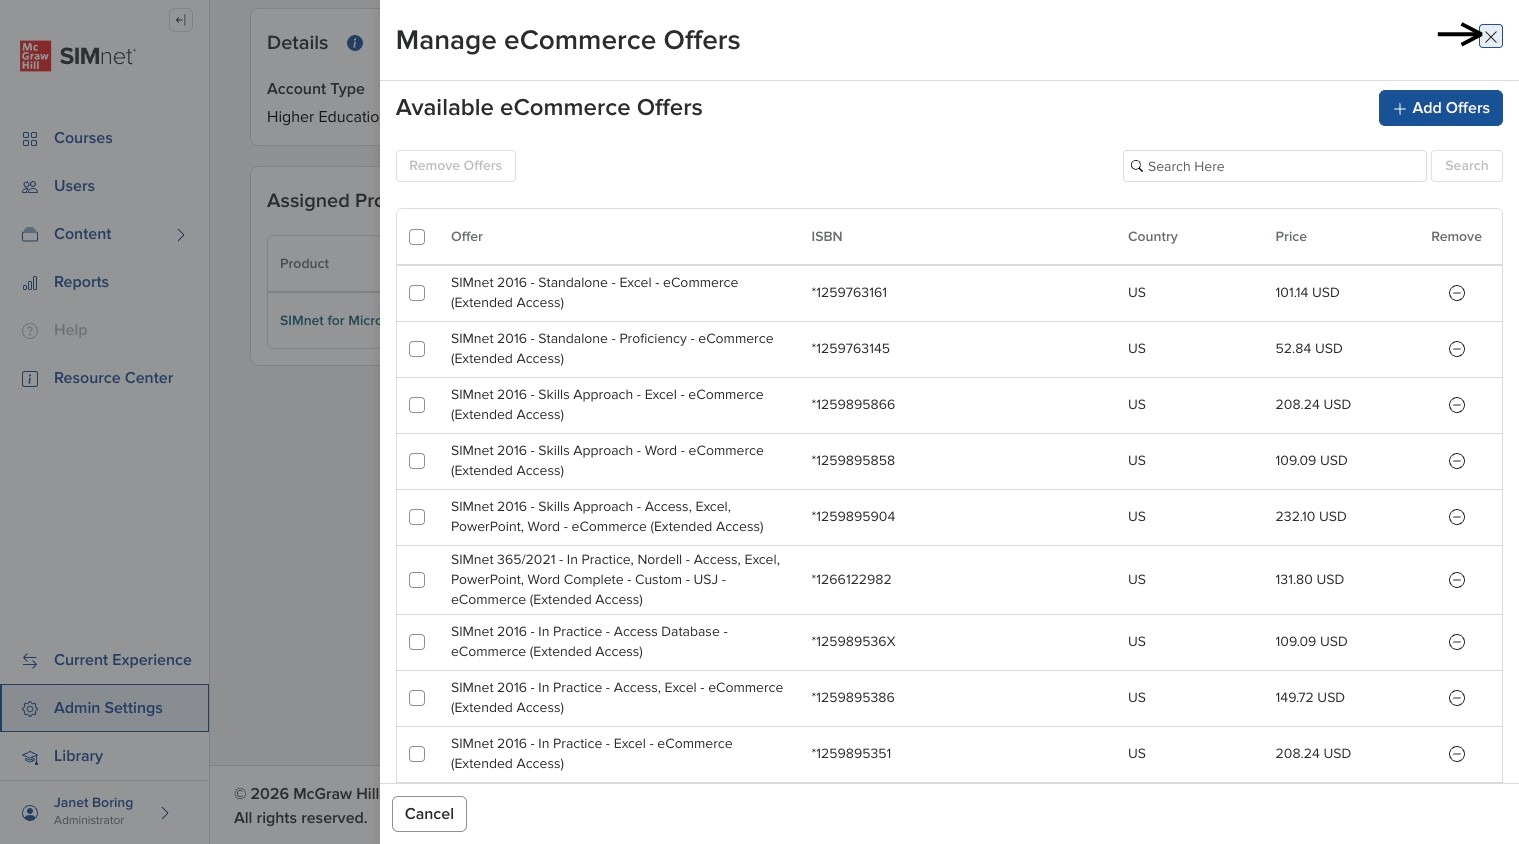The width and height of the screenshot is (1519, 844).
Task: Click the Cancel button
Action: coord(429,814)
